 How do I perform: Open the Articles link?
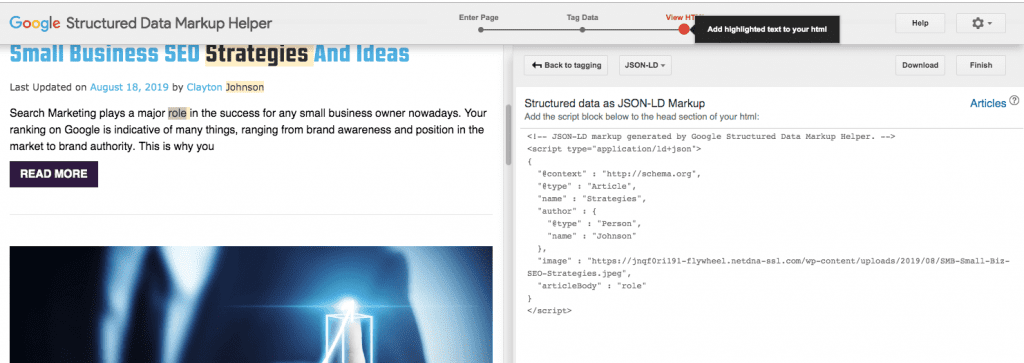(x=988, y=103)
